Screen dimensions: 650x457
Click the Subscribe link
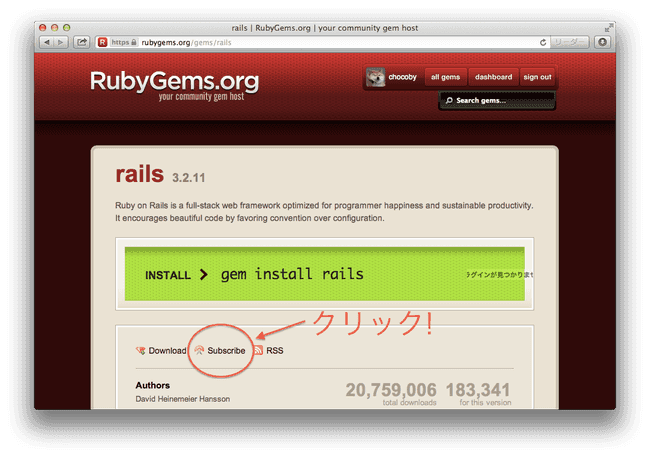[226, 351]
